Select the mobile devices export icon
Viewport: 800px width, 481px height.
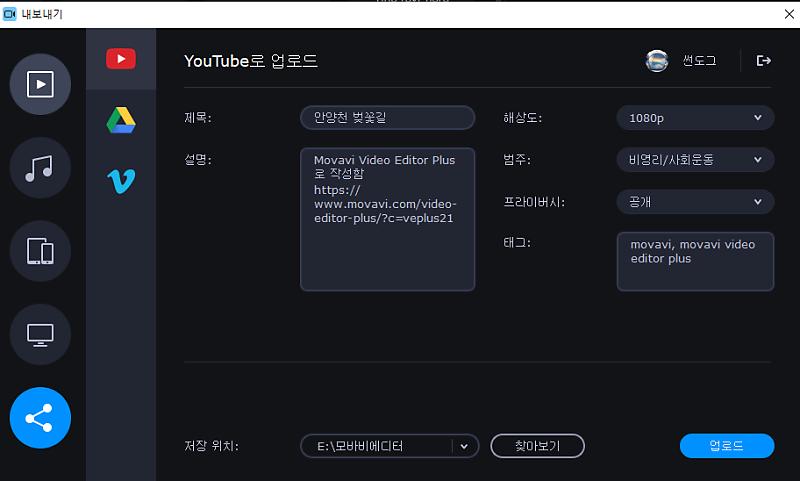tap(40, 251)
